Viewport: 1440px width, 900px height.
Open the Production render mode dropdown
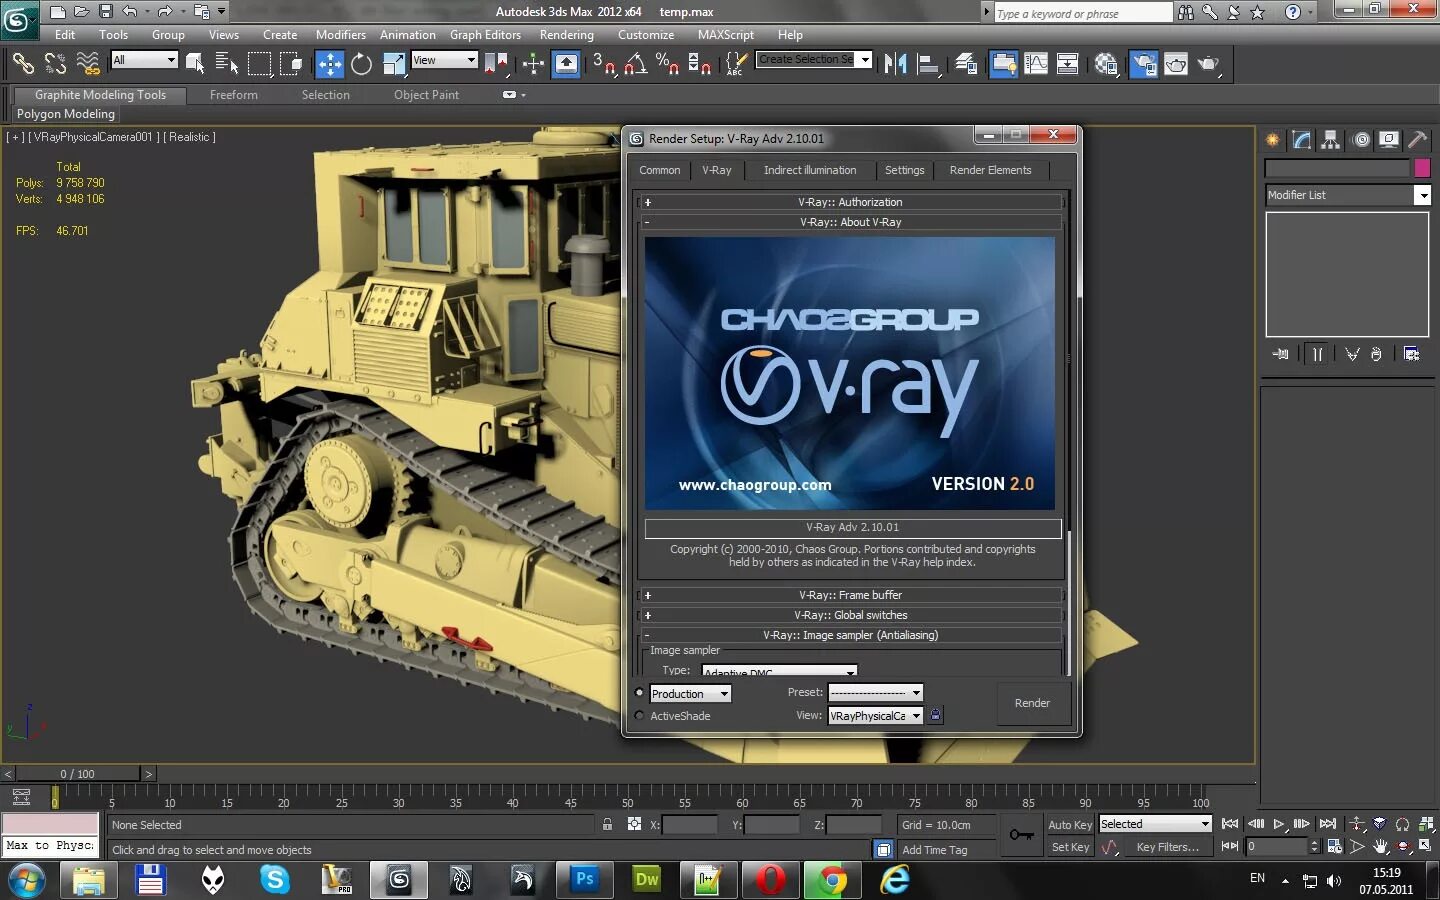(691, 694)
